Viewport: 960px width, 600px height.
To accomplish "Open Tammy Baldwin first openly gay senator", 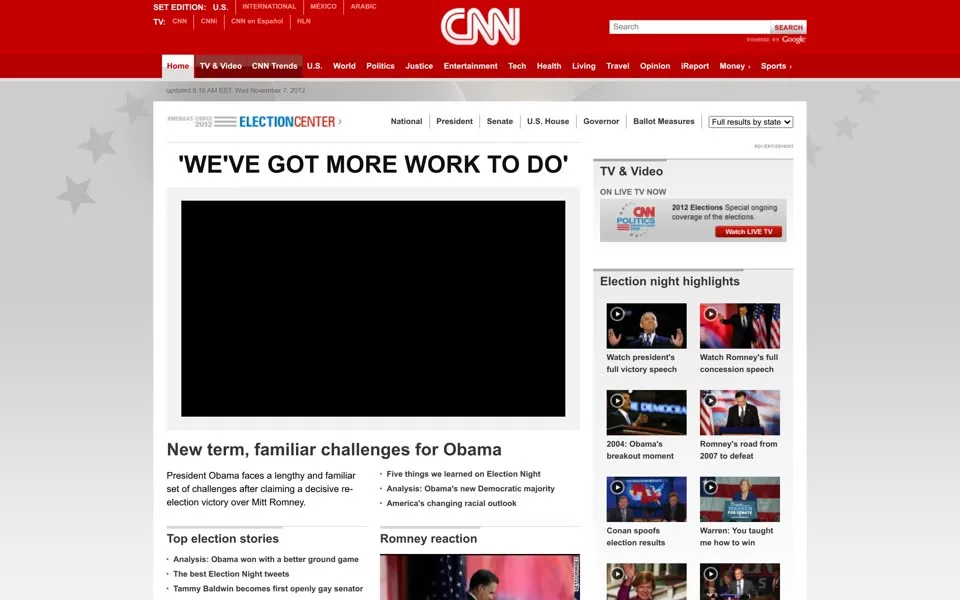I will pyautogui.click(x=268, y=588).
